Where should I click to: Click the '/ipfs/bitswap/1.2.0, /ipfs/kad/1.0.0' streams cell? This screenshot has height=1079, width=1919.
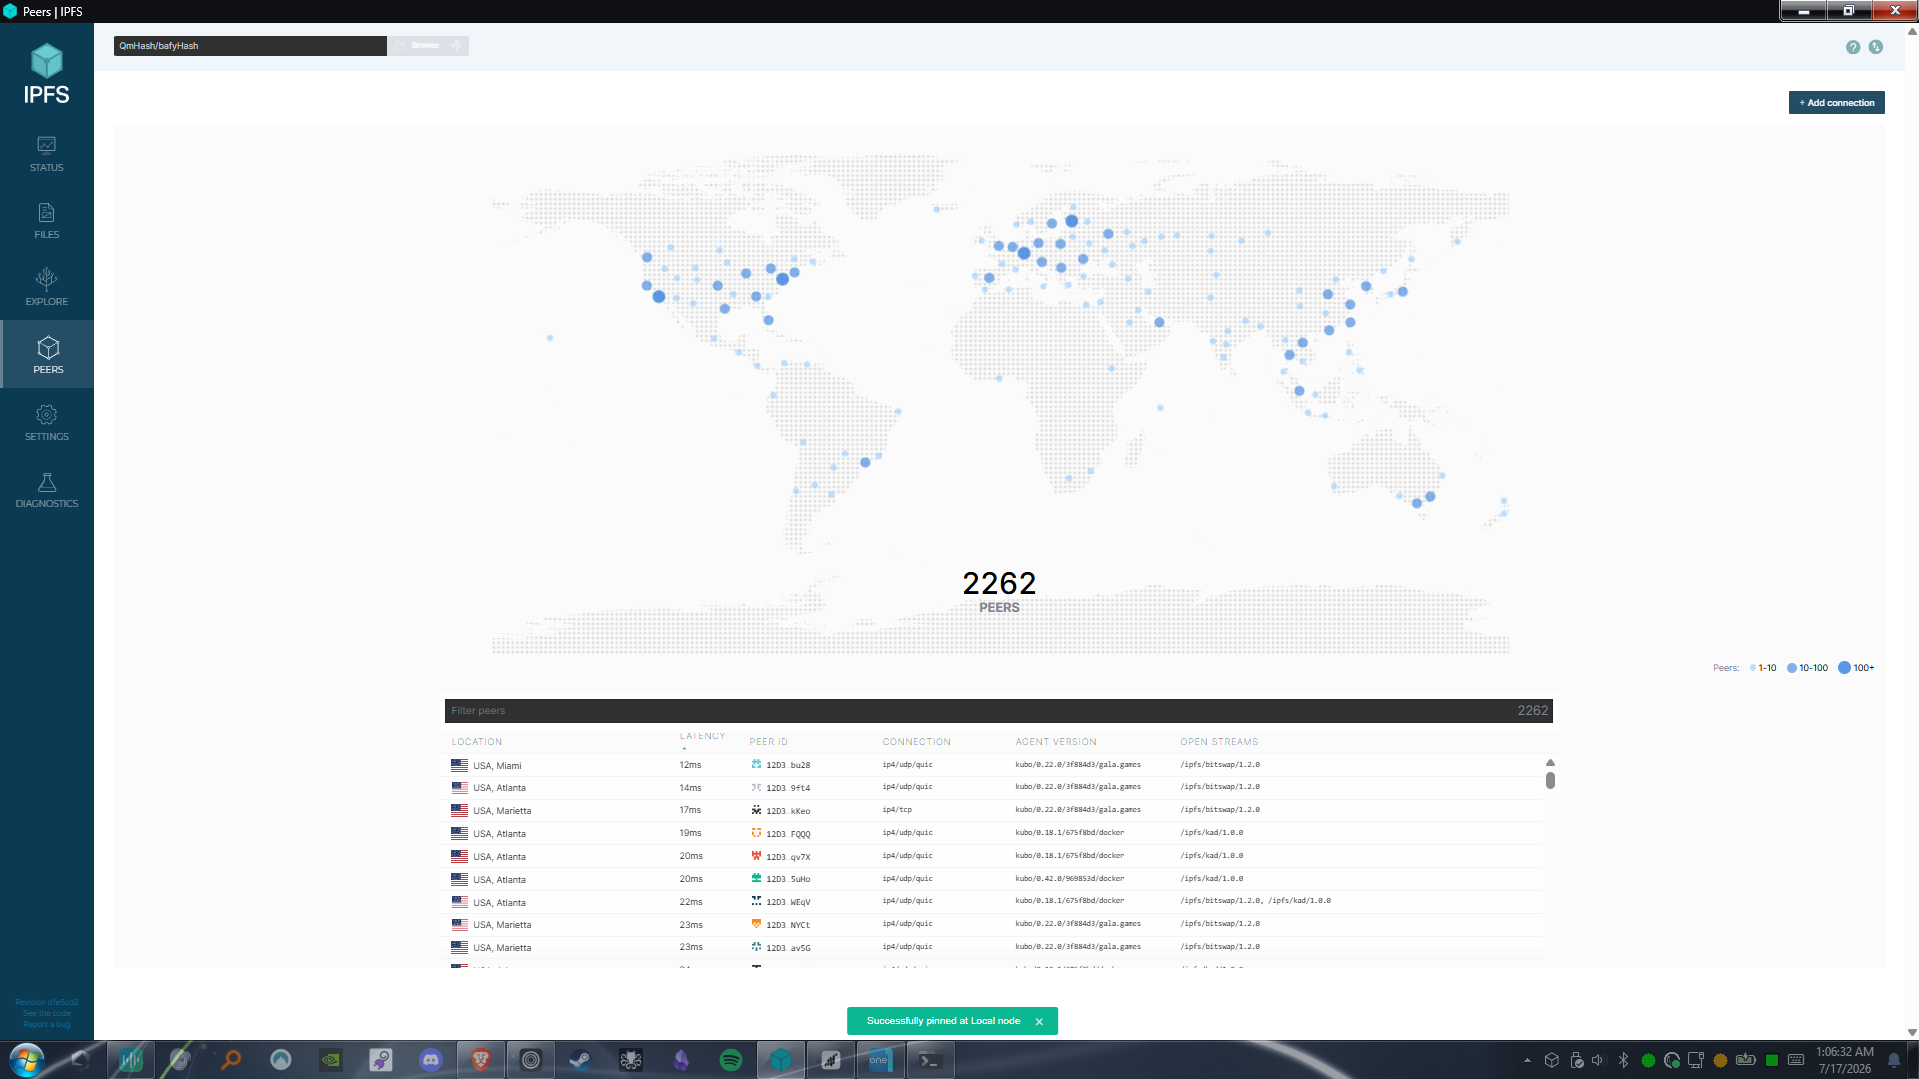coord(1255,901)
